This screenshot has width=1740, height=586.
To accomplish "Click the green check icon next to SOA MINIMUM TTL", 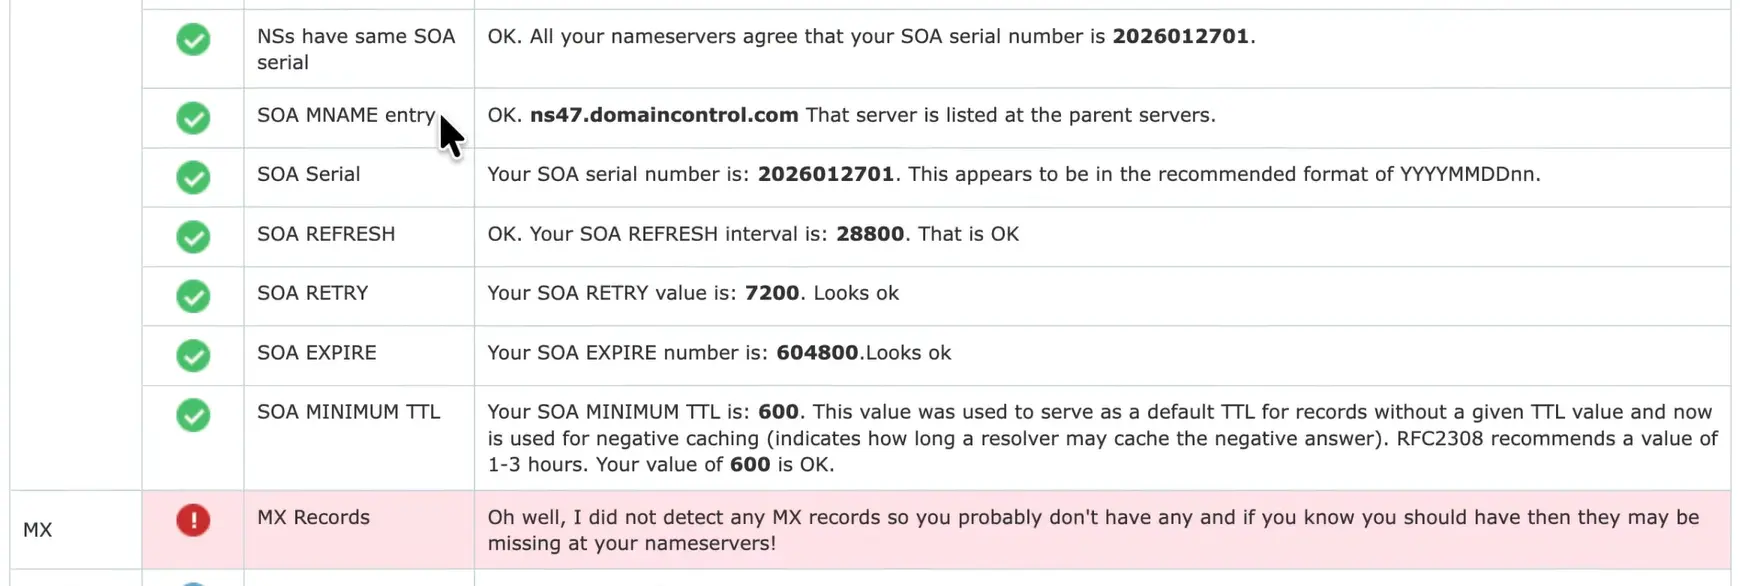I will [192, 416].
